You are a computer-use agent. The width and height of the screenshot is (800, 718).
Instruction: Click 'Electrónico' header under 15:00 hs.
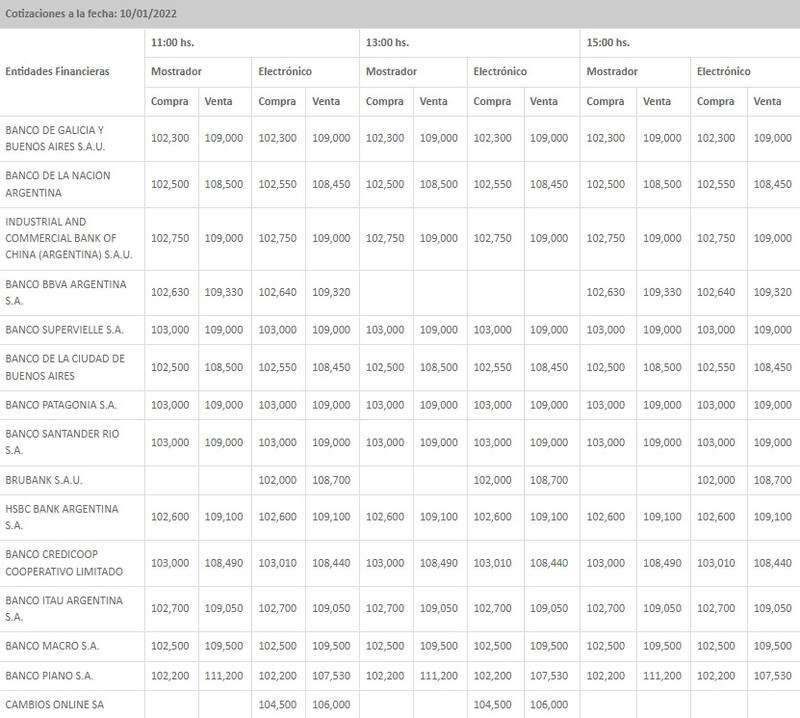point(723,72)
